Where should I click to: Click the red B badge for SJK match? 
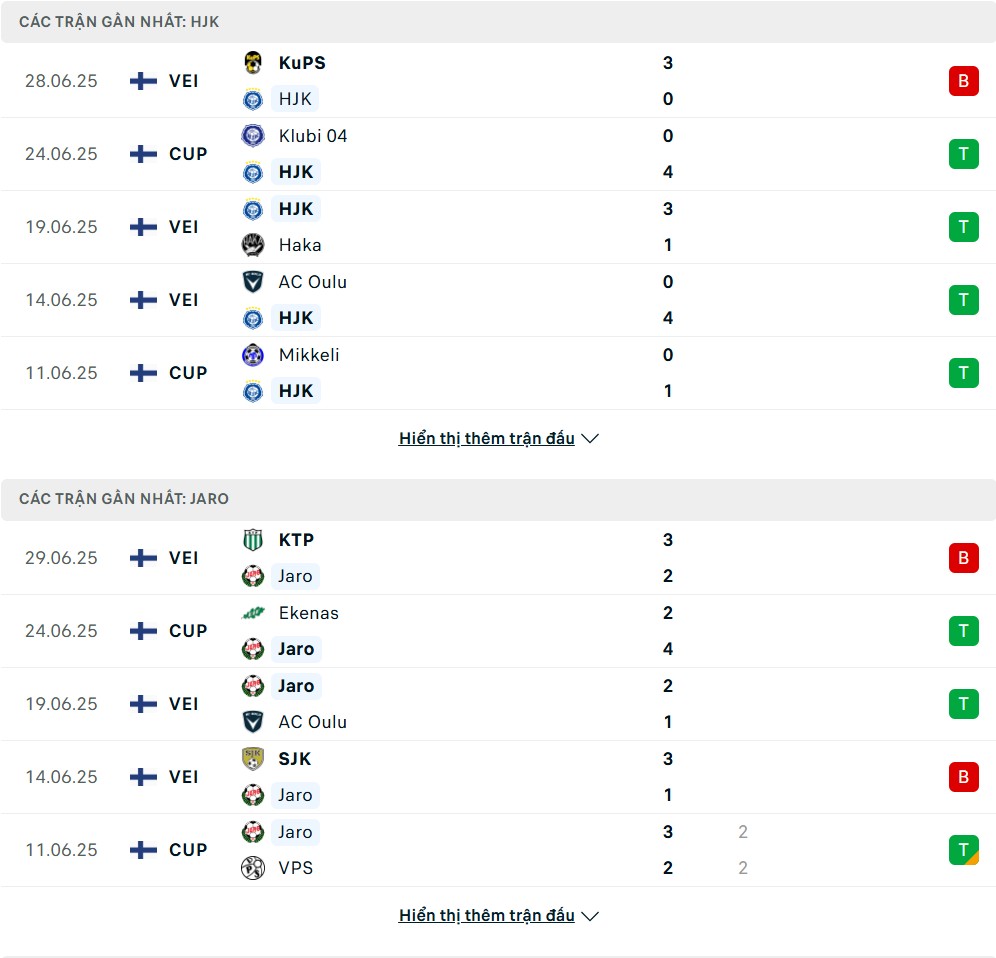964,777
